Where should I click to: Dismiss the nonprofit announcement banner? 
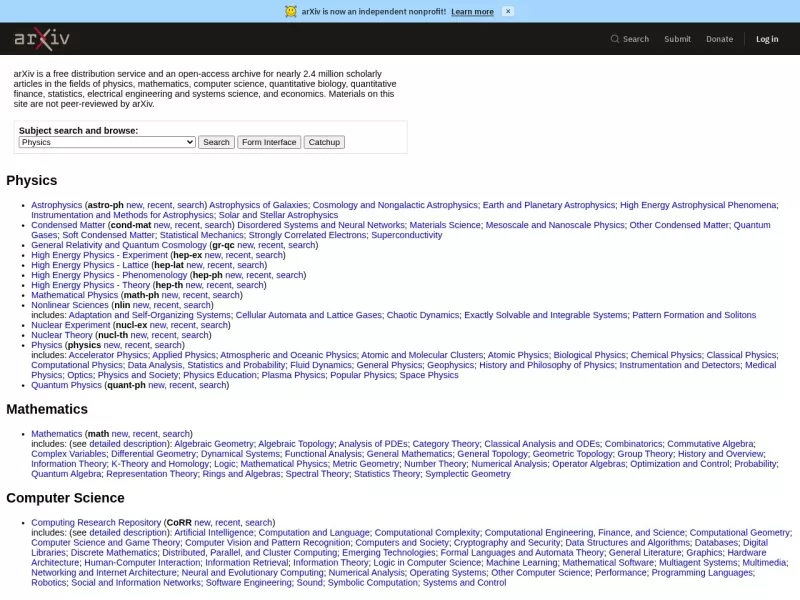[508, 11]
